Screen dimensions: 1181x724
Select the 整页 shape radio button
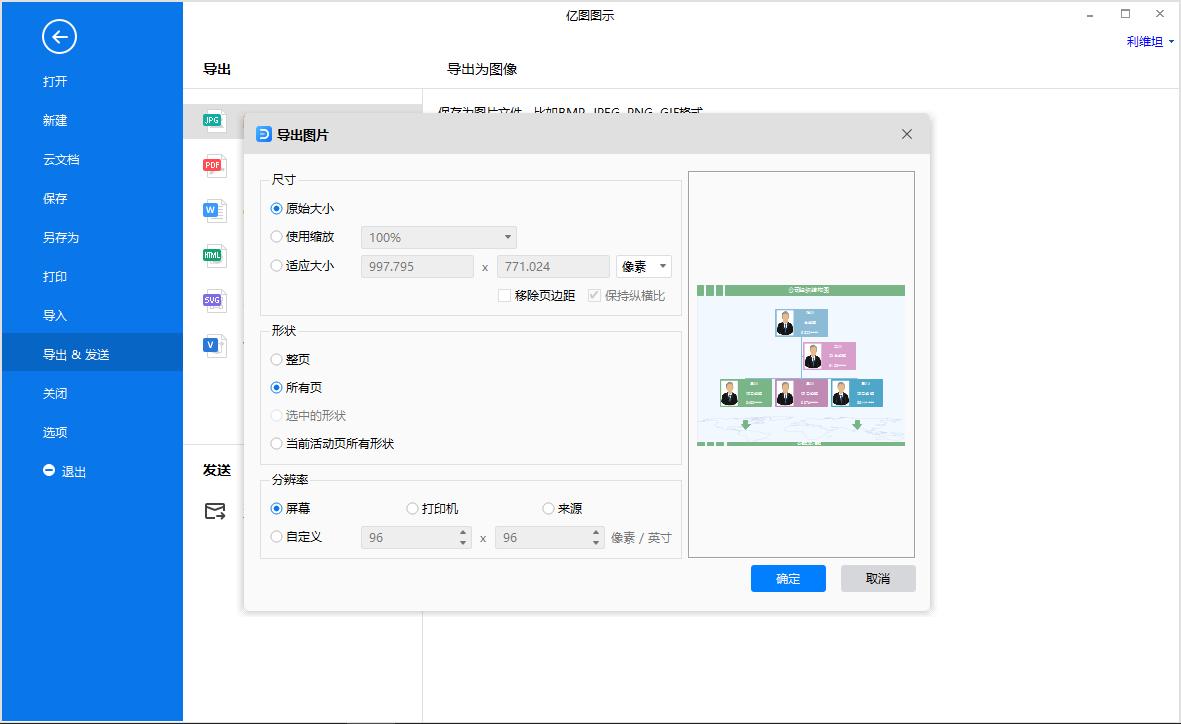(x=276, y=359)
